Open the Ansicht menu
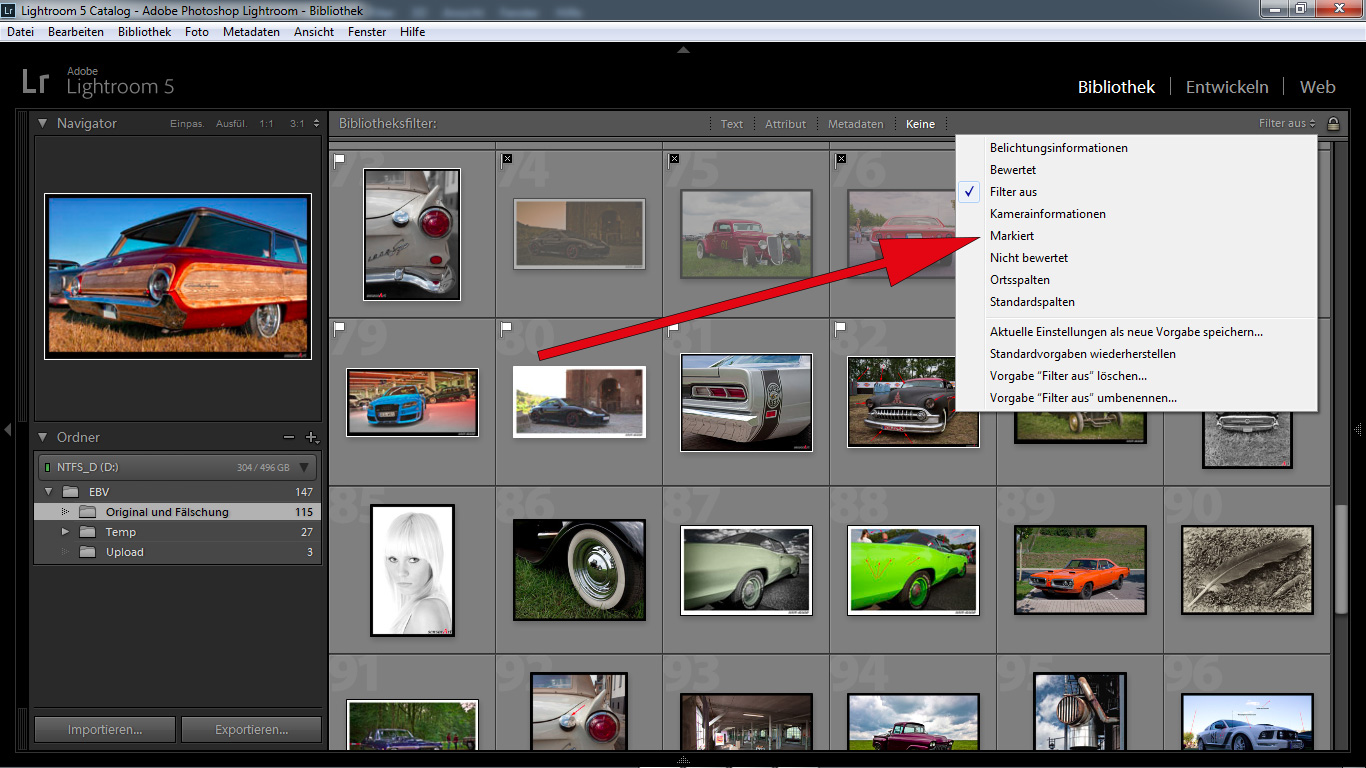The height and width of the screenshot is (768, 1366). 314,32
